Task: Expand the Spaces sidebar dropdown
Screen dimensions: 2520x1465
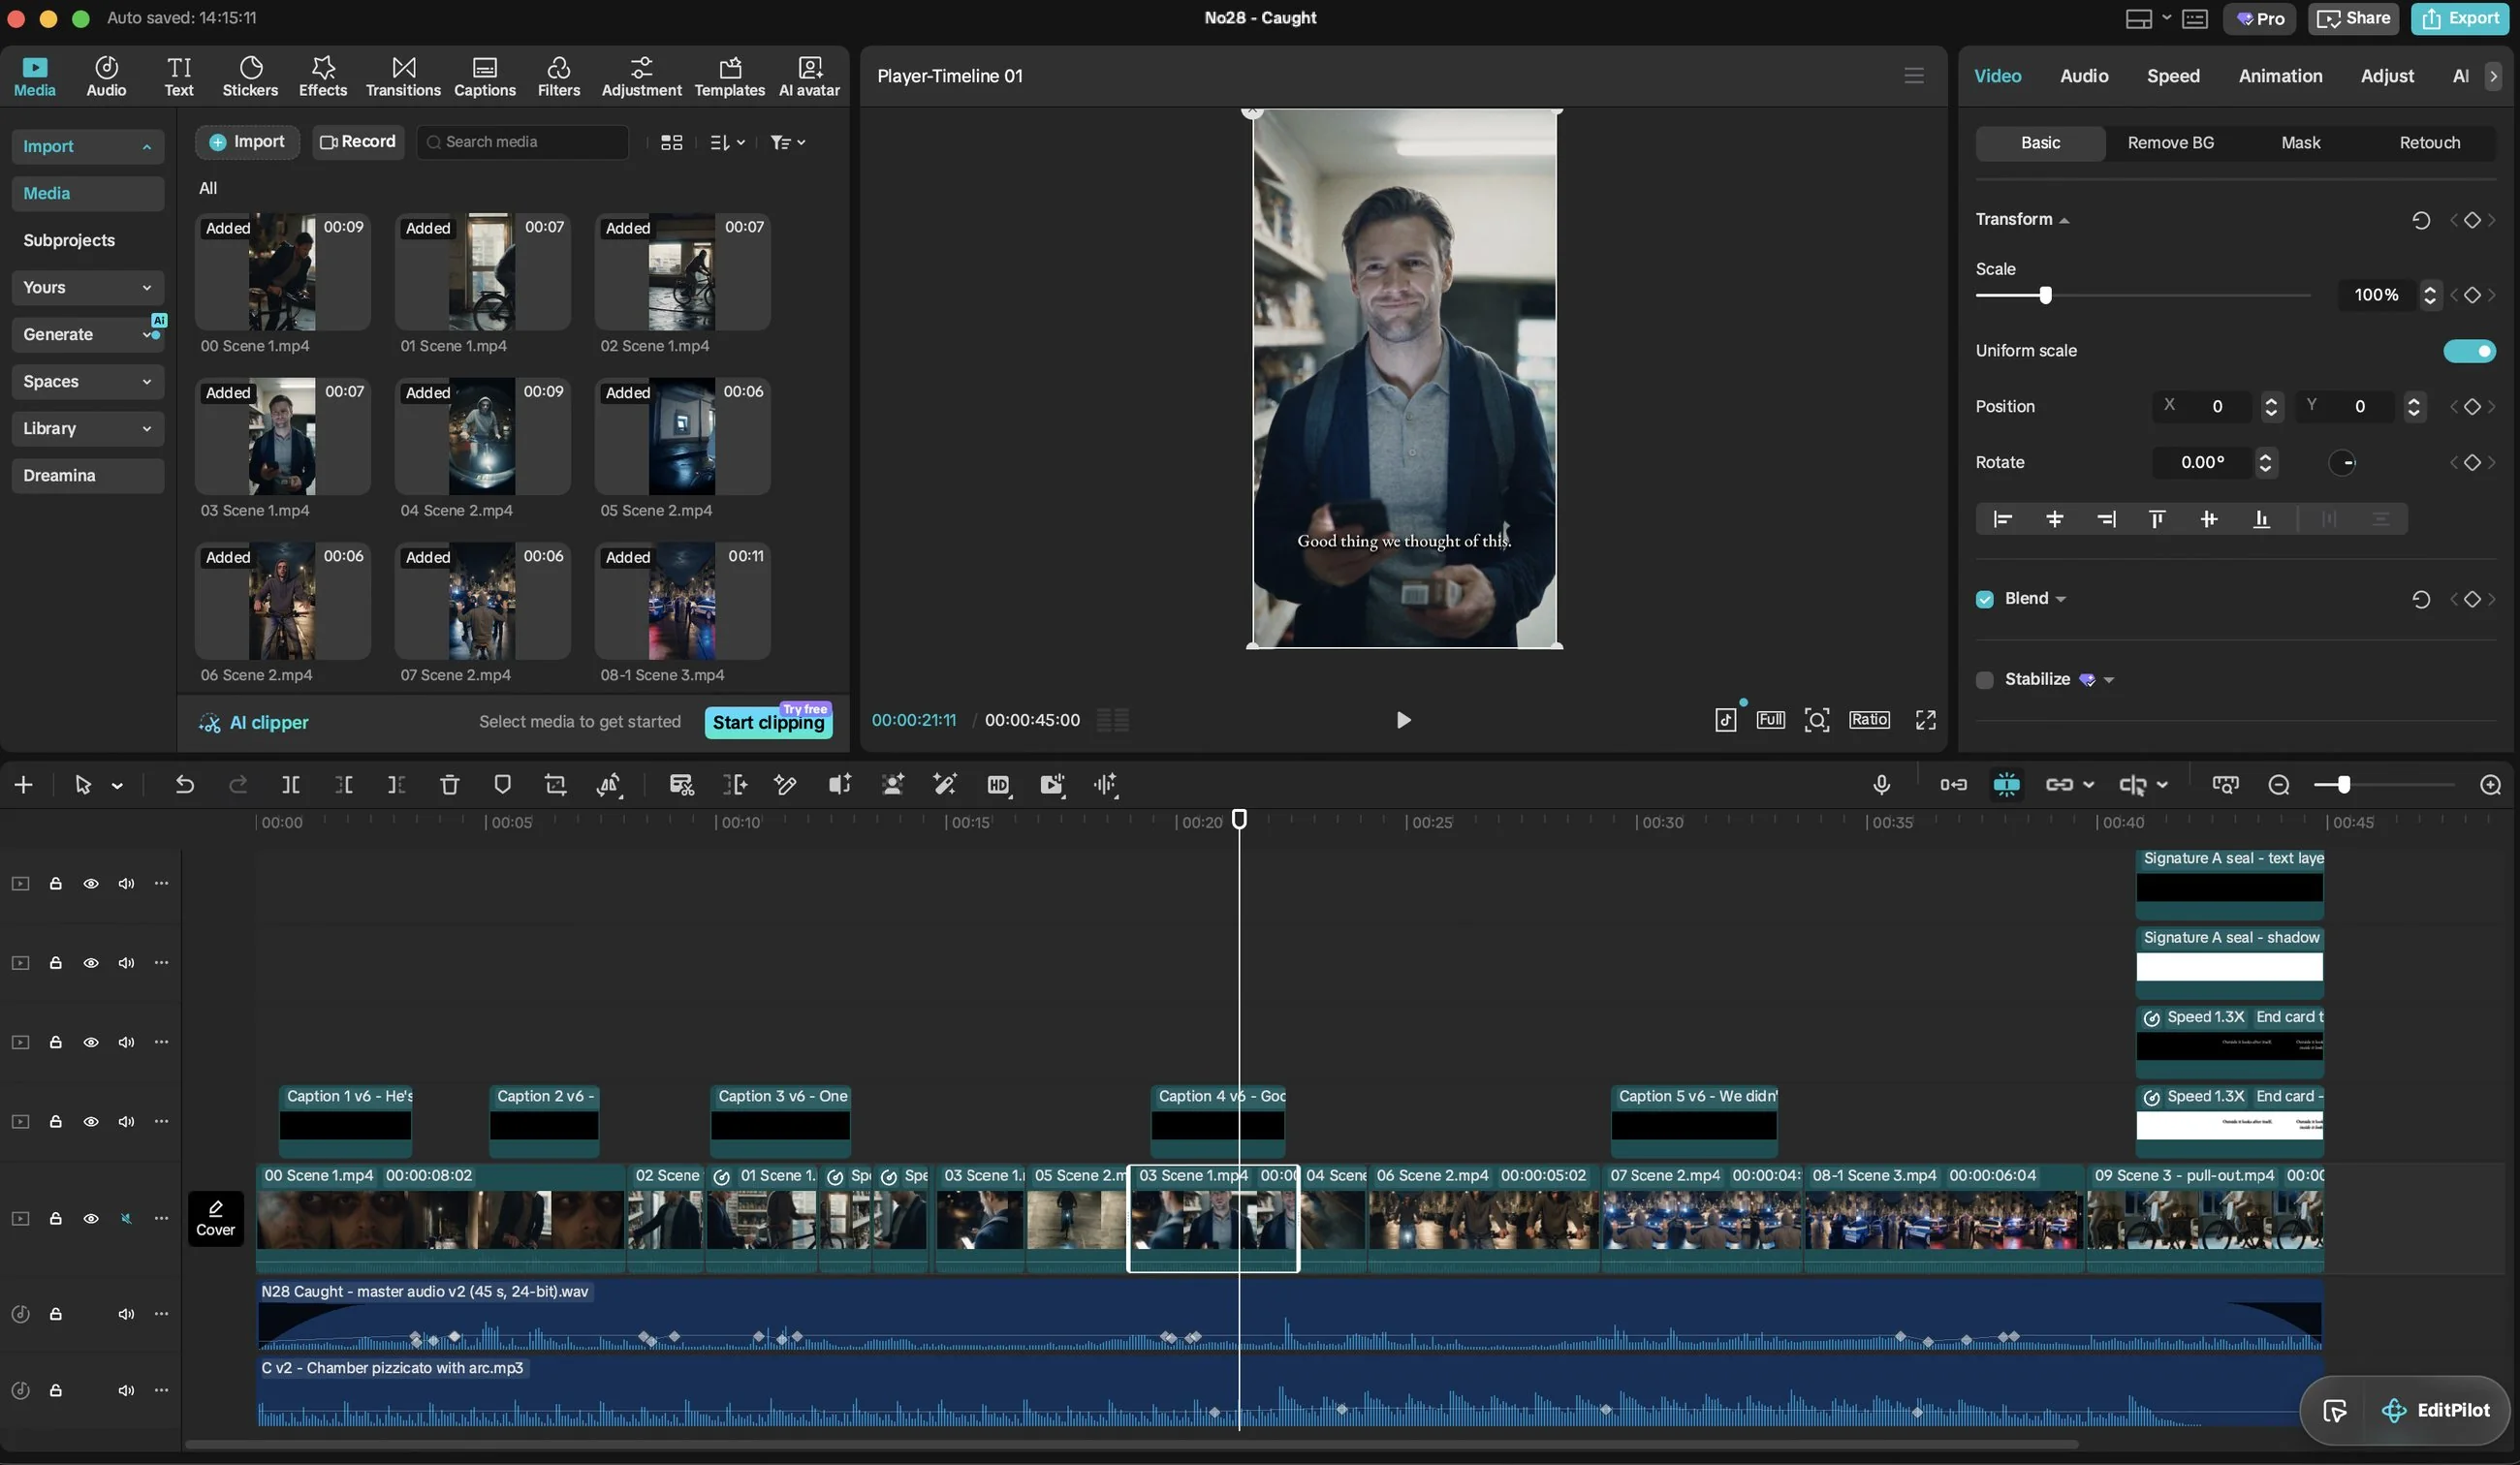Action: 88,382
